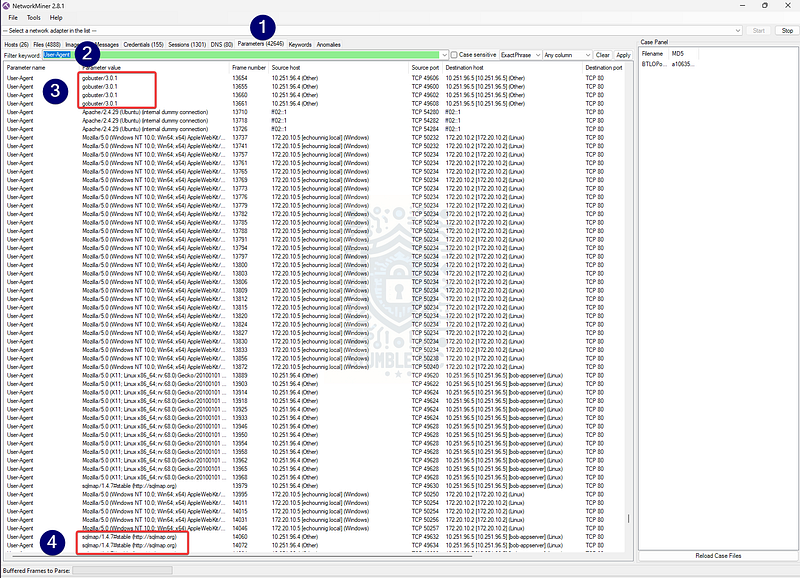Image resolution: width=800 pixels, height=578 pixels.
Task: Switch to the Anomalies tab
Action: tap(329, 45)
